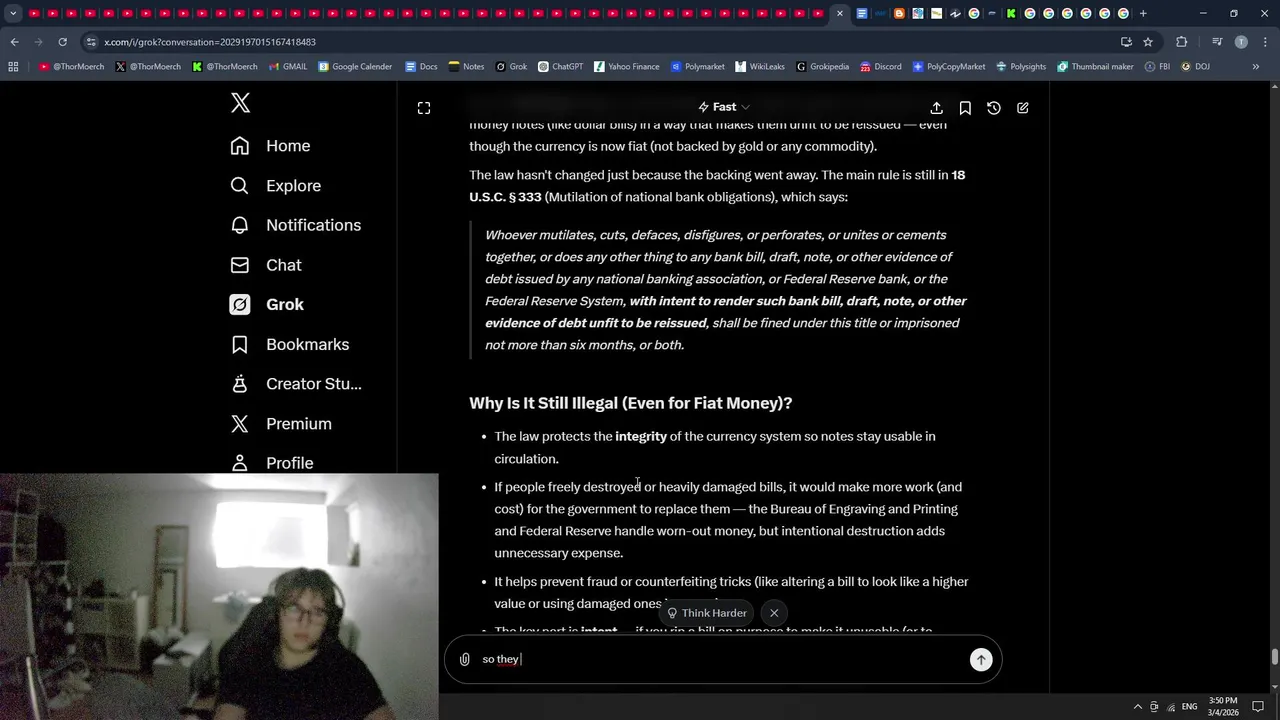The height and width of the screenshot is (720, 1280).
Task: Open a new browser tab
Action: coord(1143,13)
